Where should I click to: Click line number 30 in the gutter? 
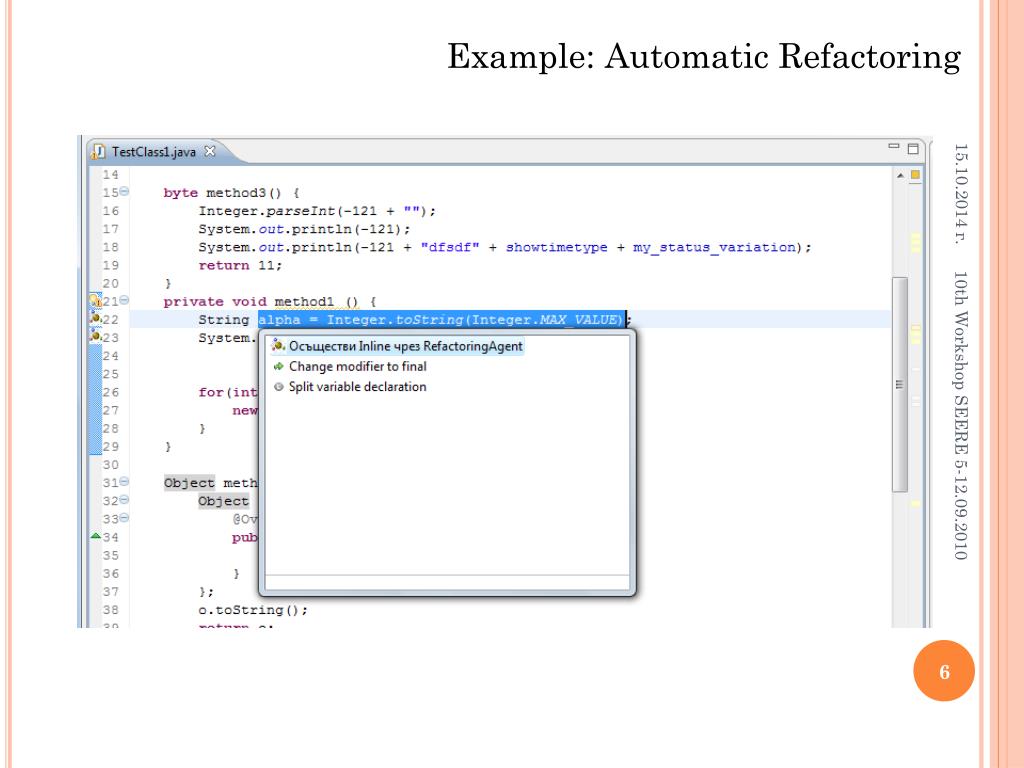[x=110, y=465]
